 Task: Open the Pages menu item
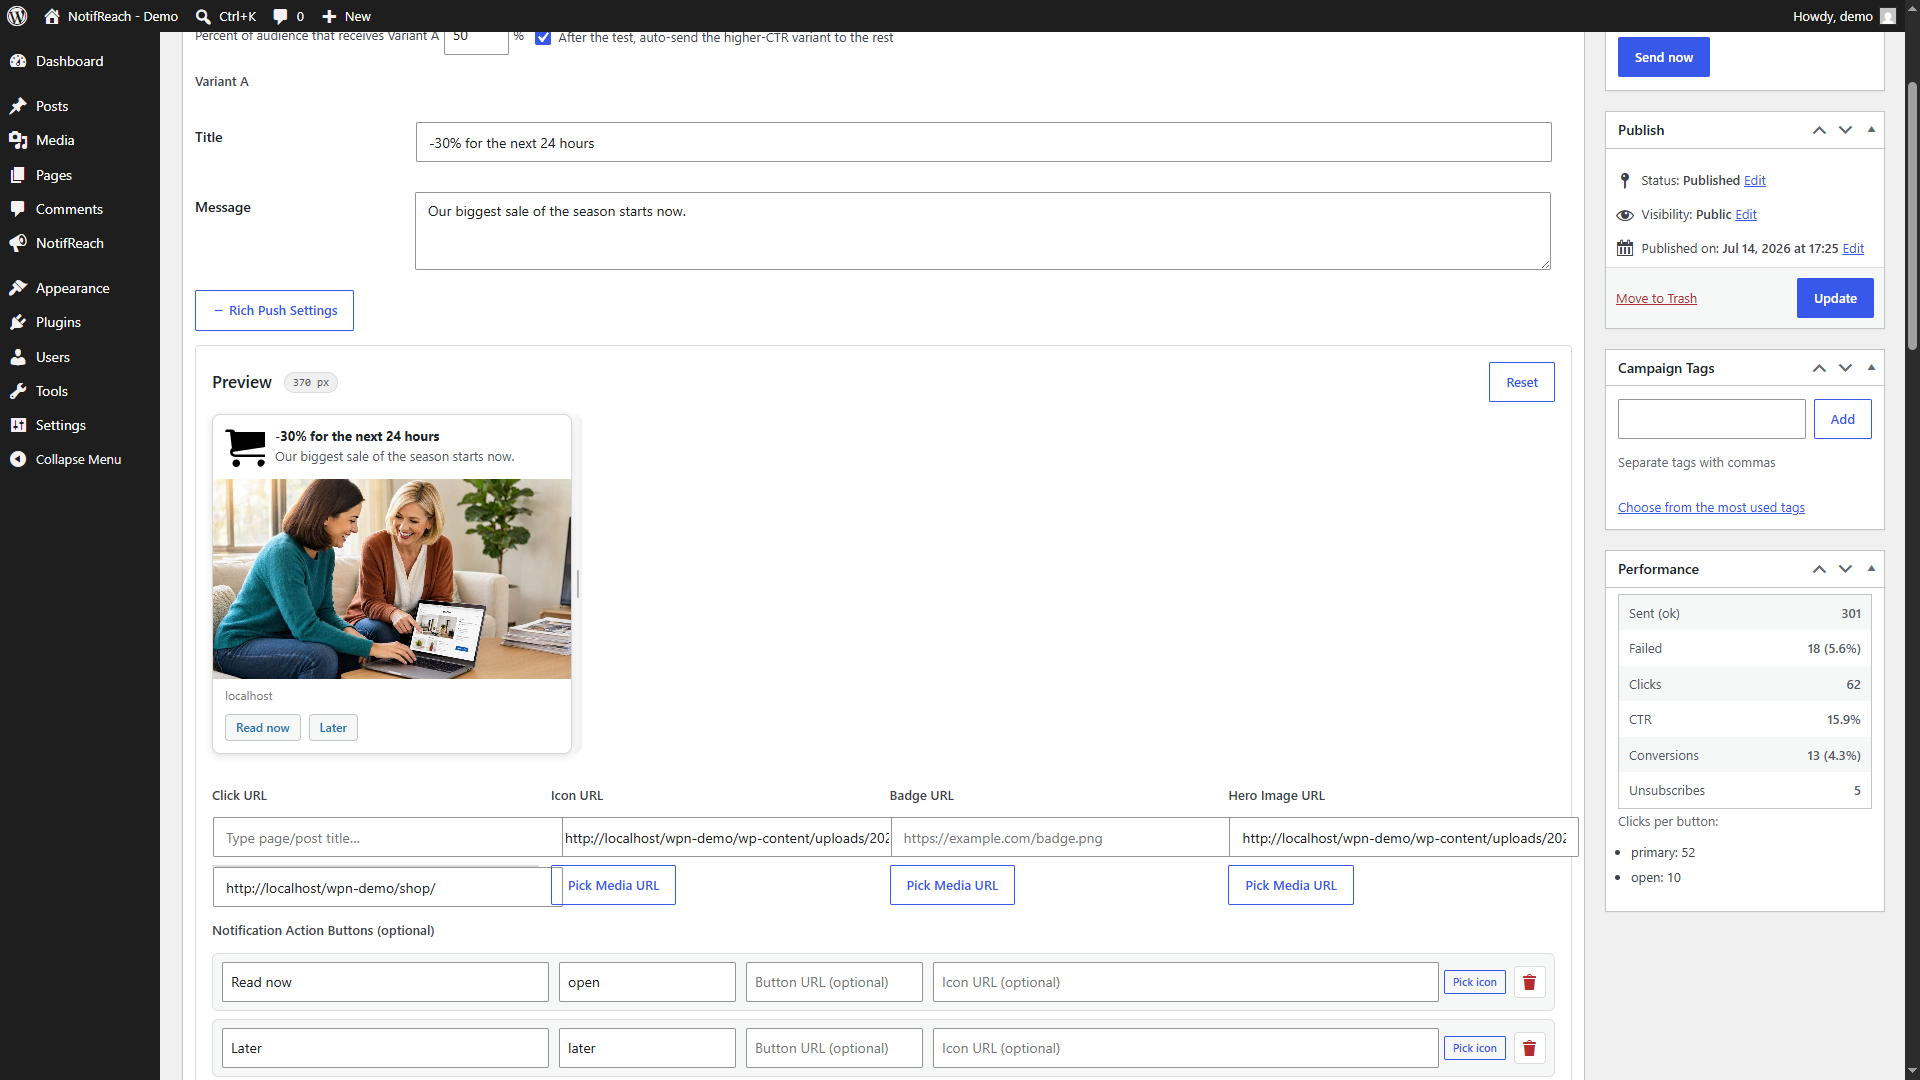pos(80,175)
